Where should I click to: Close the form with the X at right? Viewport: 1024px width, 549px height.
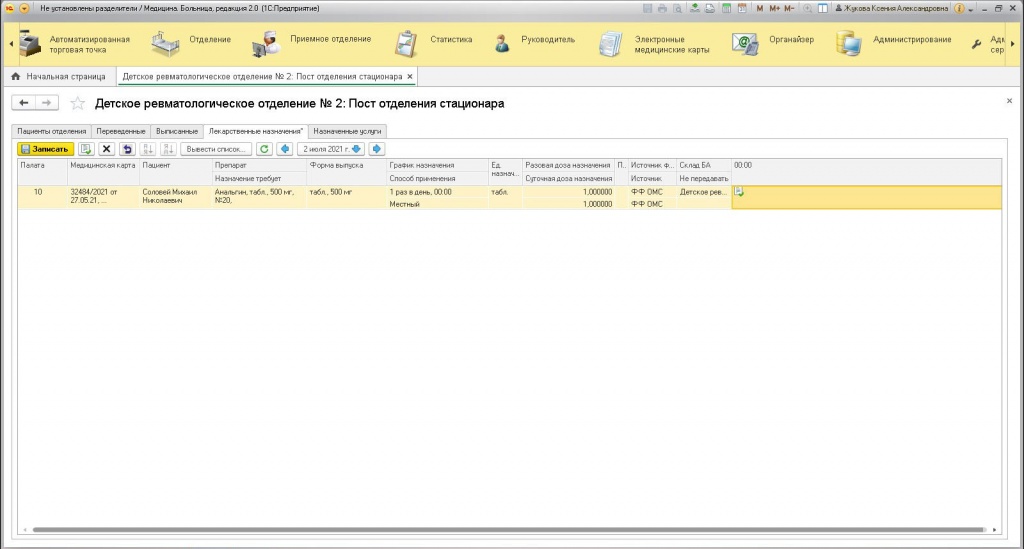[1010, 101]
